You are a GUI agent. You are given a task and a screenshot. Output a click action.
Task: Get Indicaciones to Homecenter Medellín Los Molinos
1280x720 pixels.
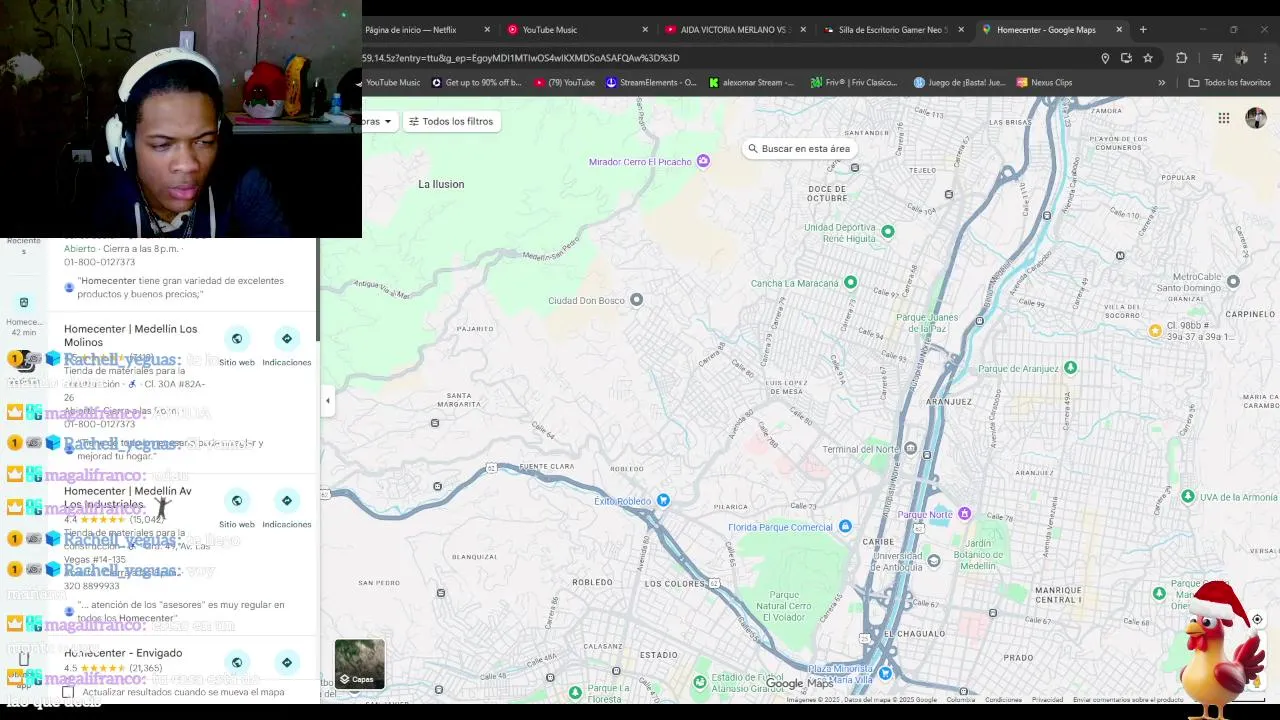(287, 339)
